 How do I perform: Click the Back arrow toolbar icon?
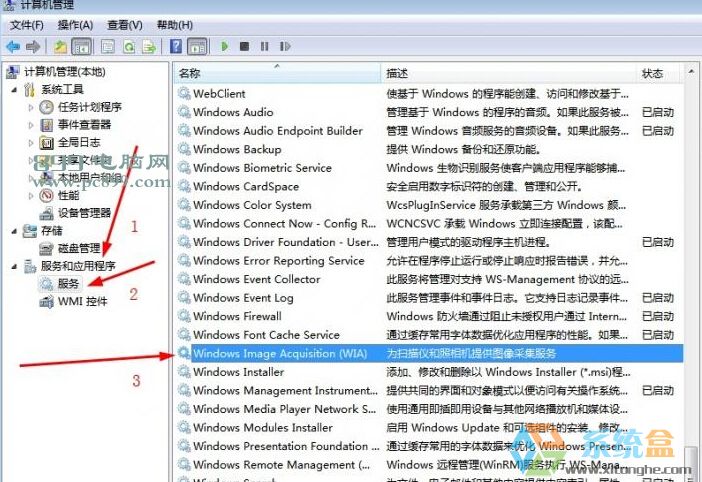(x=13, y=47)
